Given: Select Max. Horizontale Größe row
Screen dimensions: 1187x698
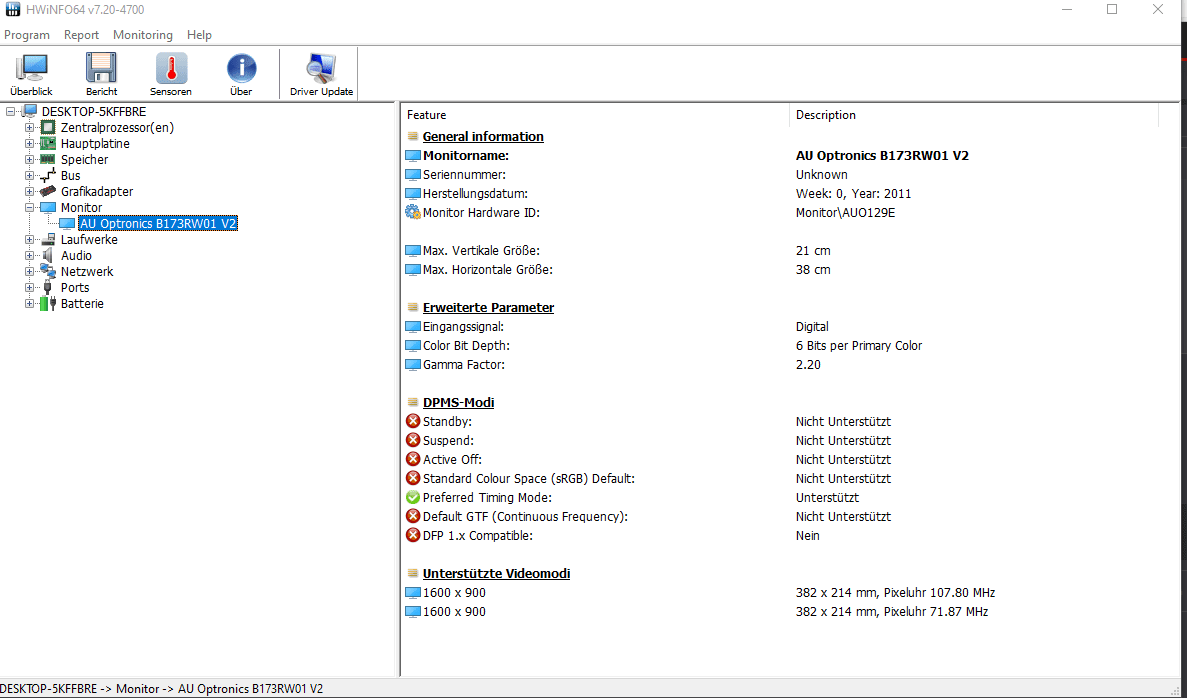Looking at the screenshot, I should pyautogui.click(x=780, y=270).
